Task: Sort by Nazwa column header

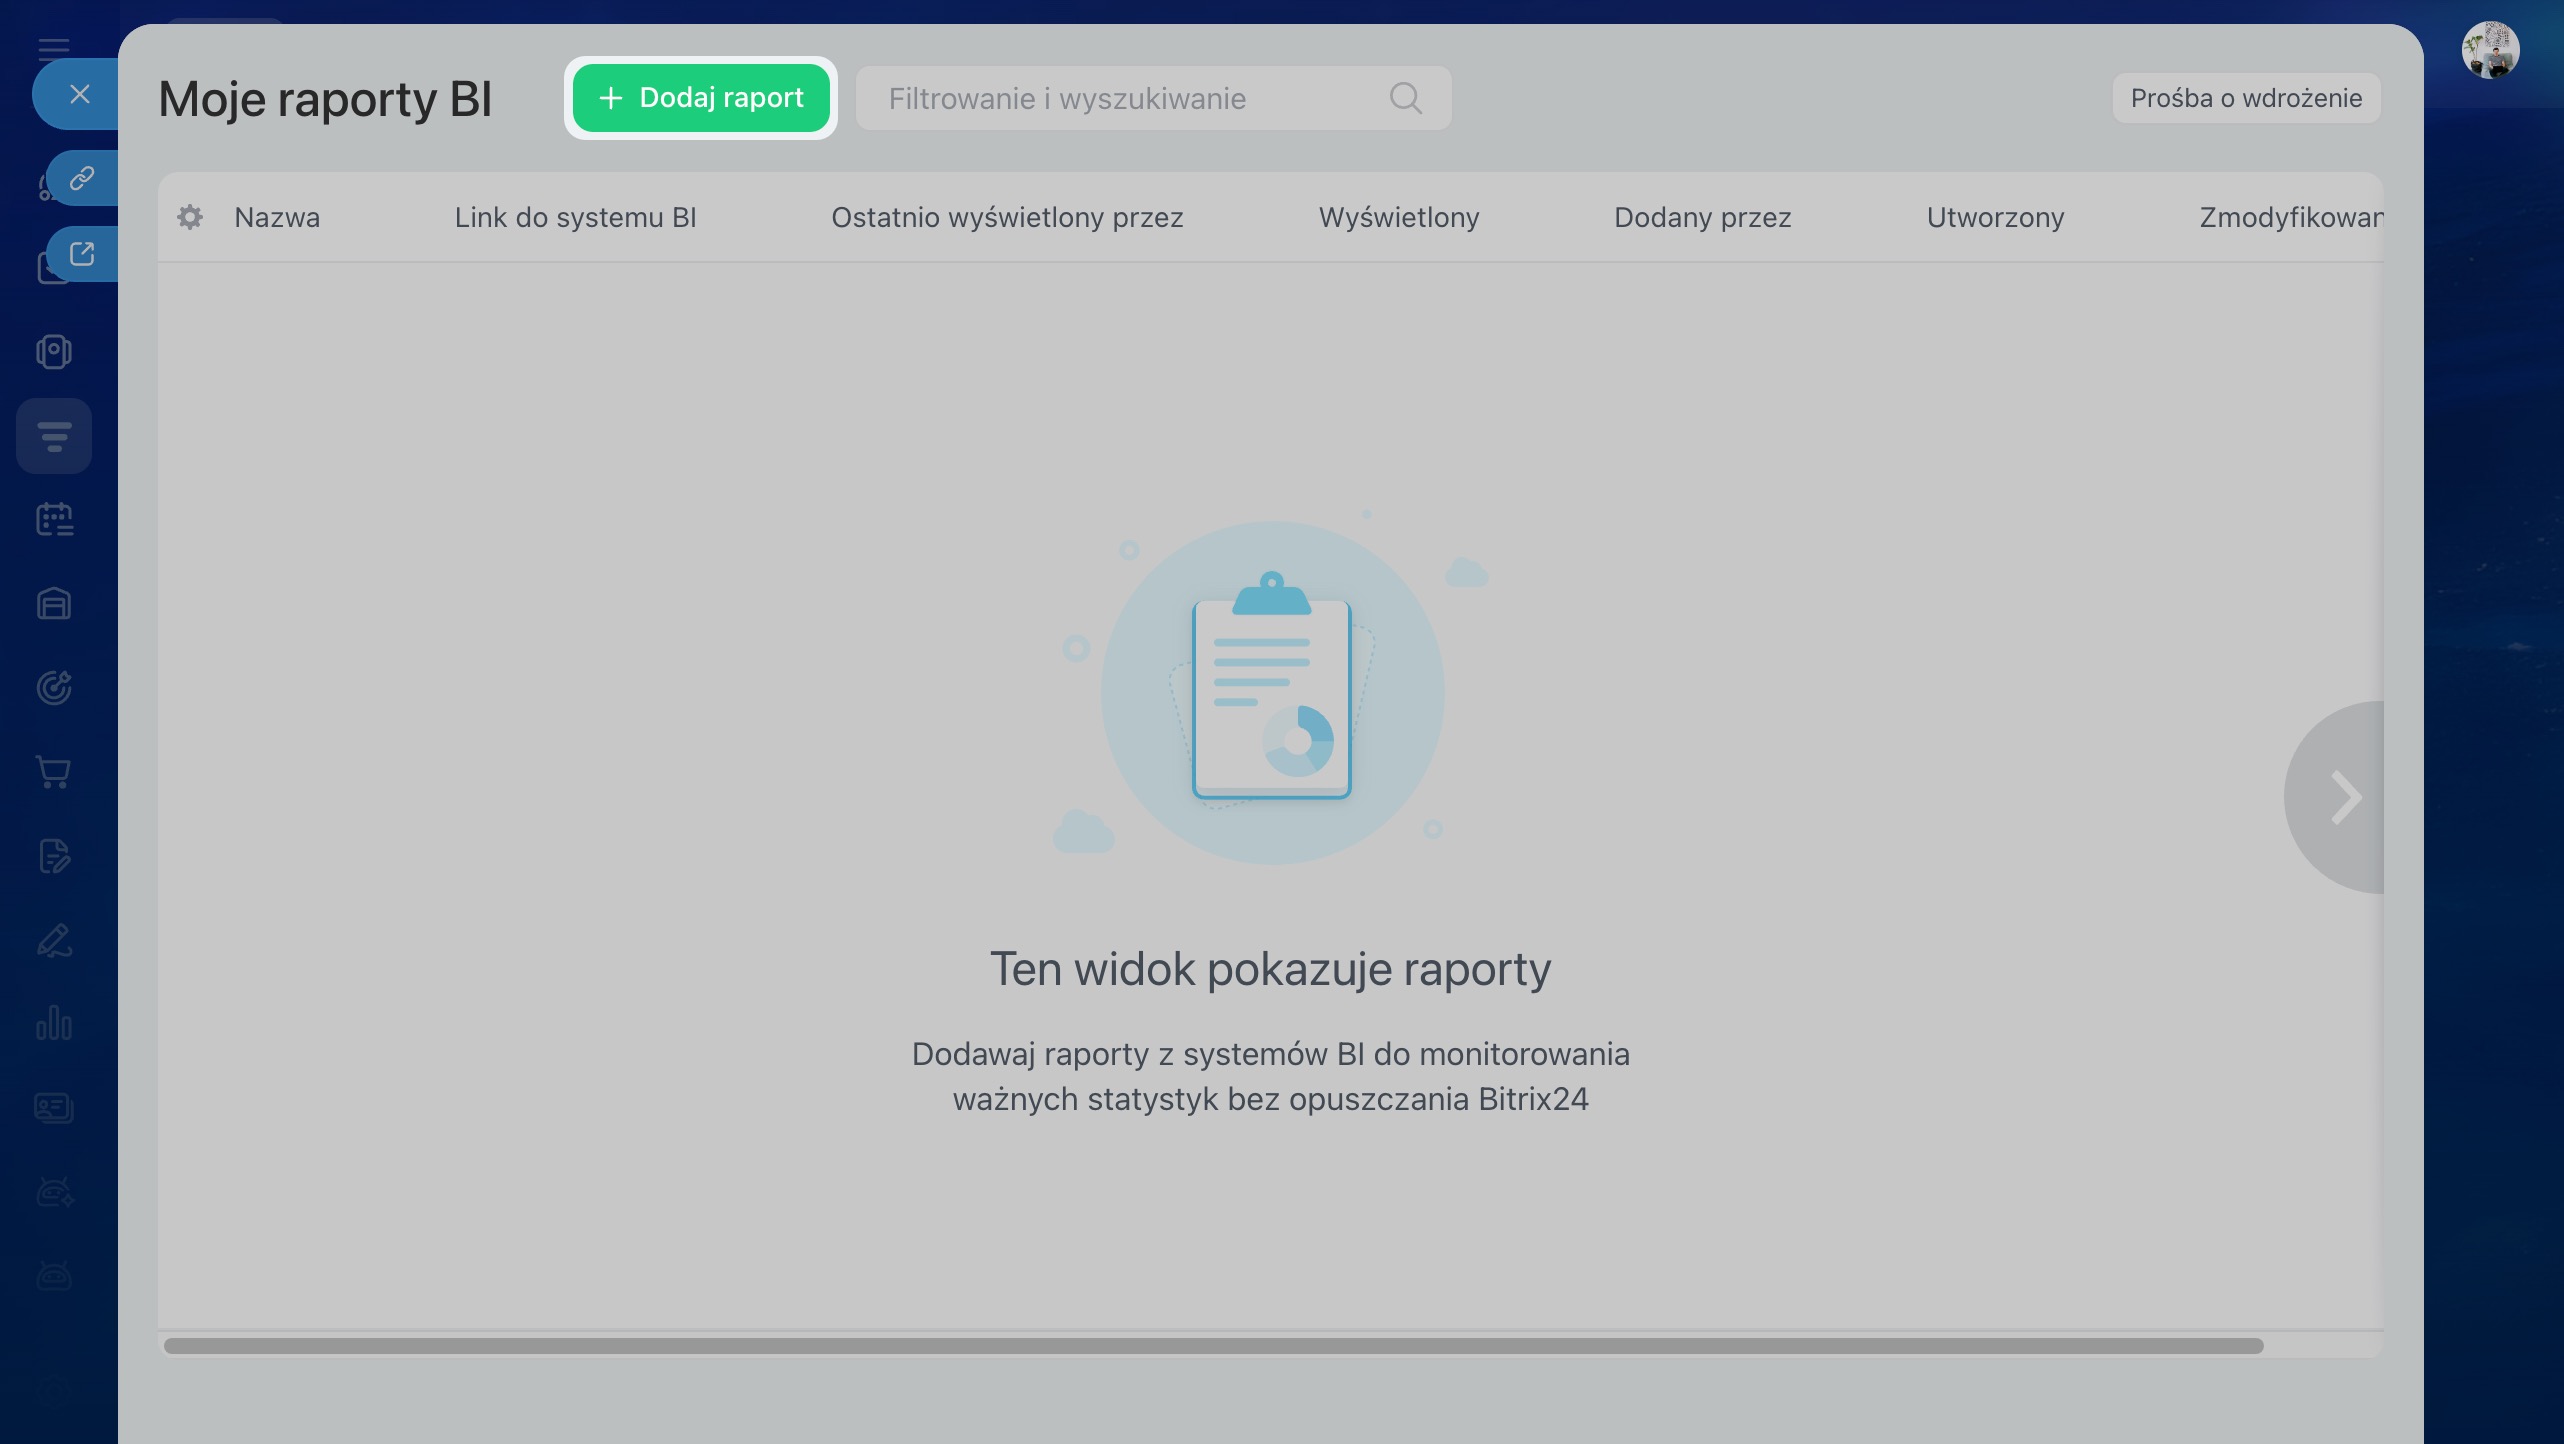Action: (277, 217)
